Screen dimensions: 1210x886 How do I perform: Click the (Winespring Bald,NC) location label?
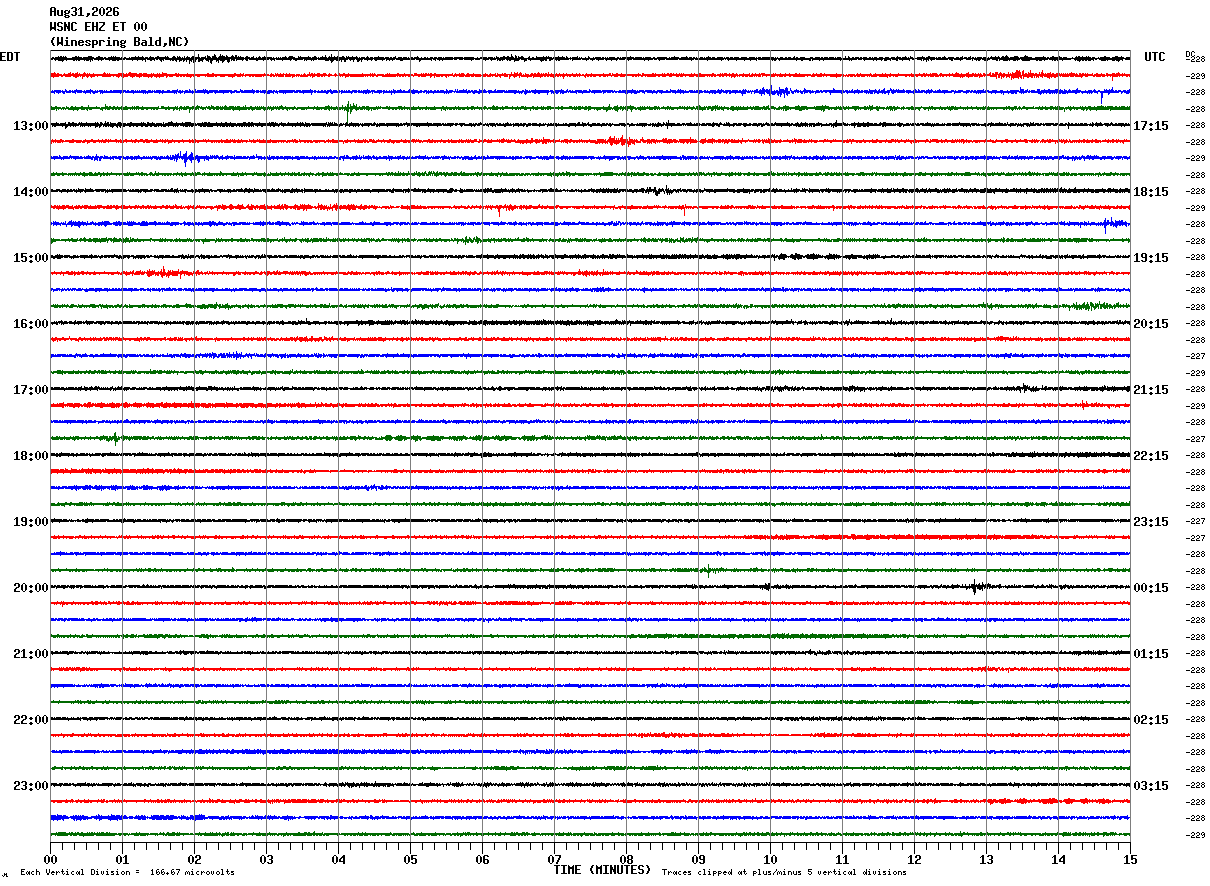(x=119, y=42)
